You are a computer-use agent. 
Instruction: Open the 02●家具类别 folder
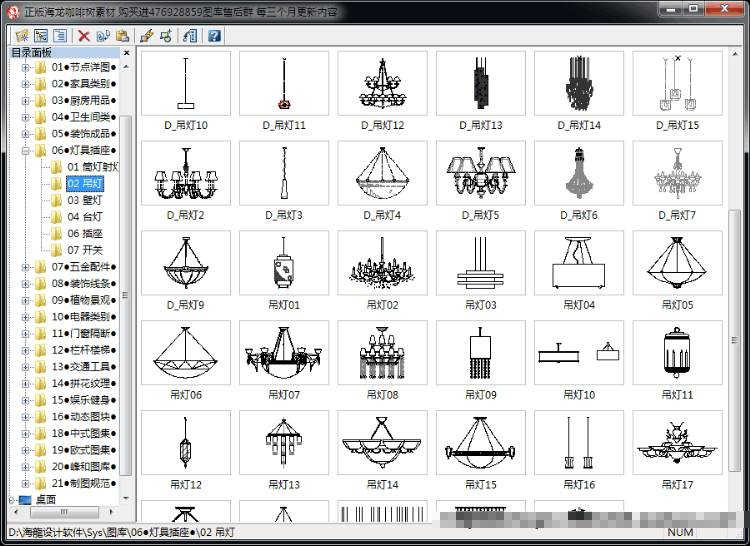(83, 84)
